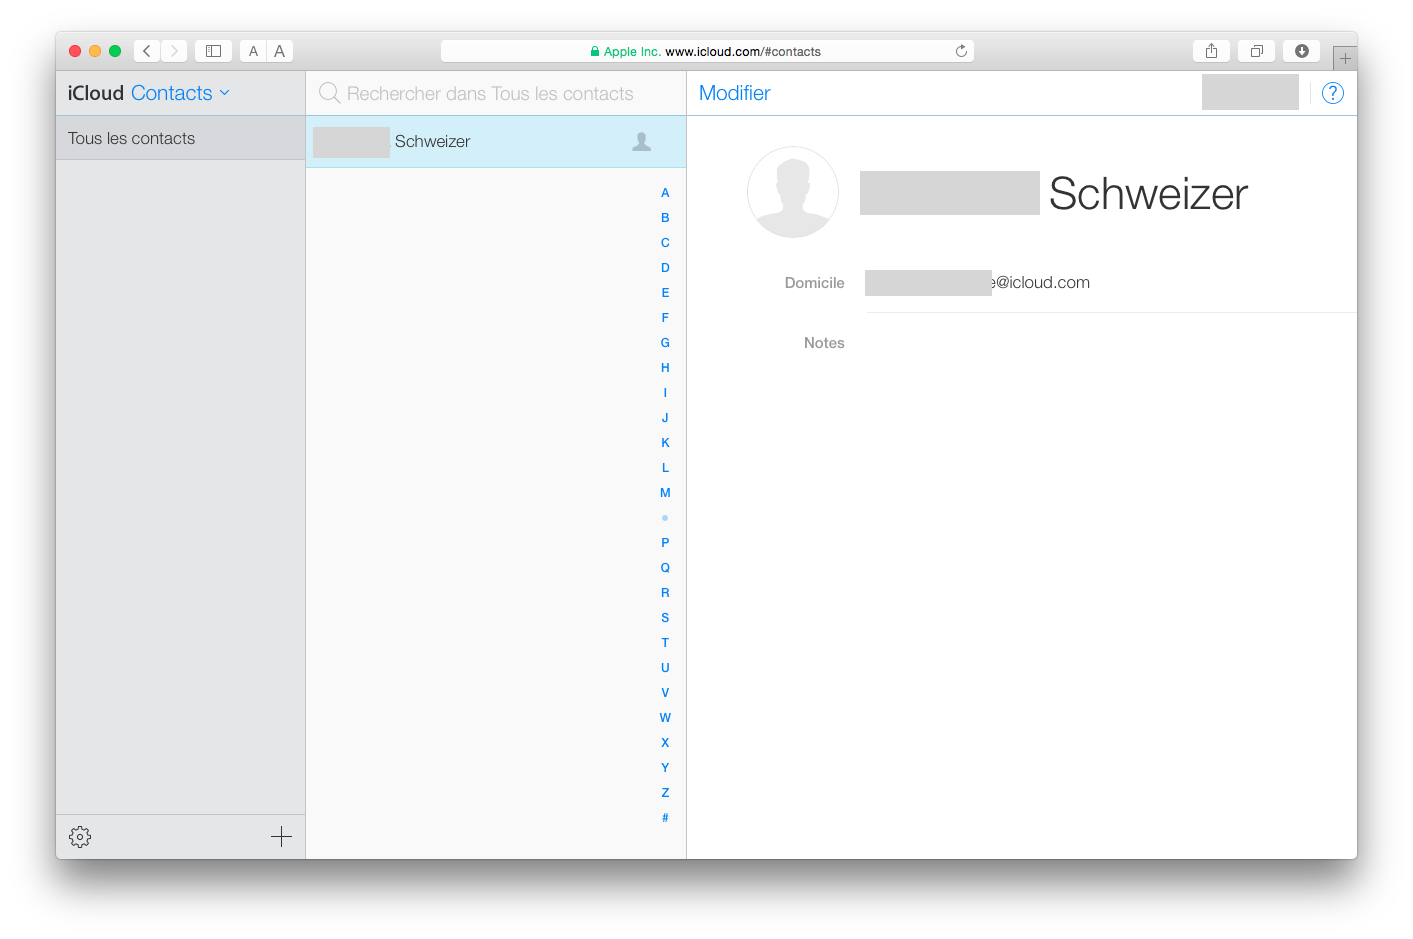Reload the iCloud page

[961, 51]
